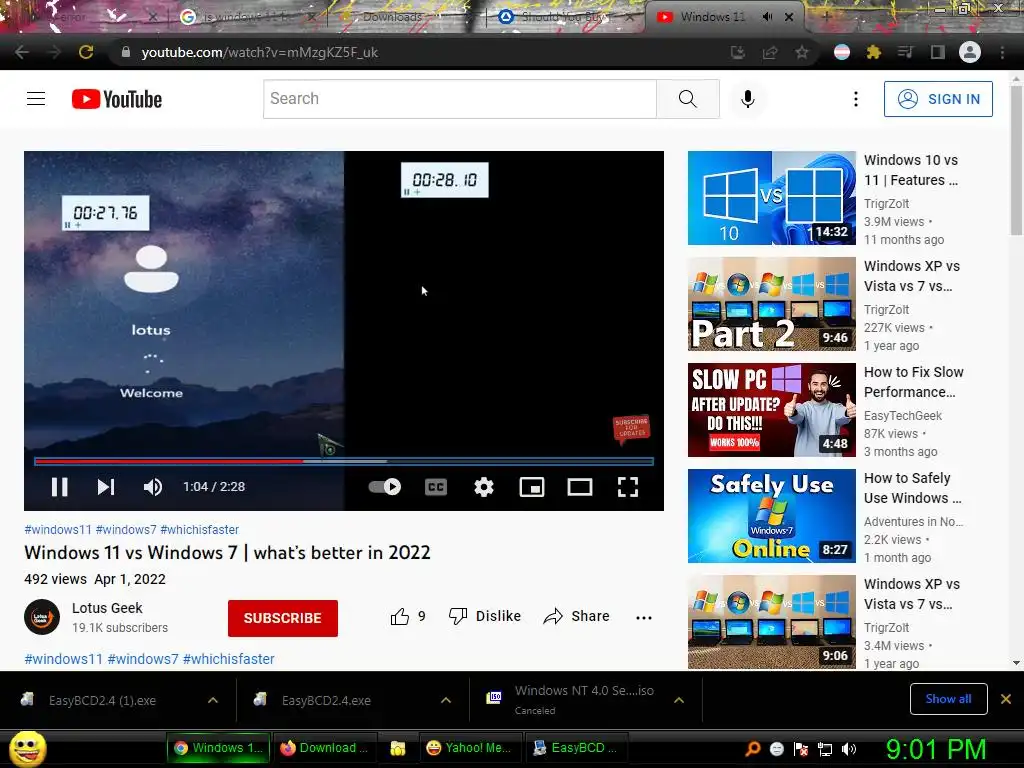
Task: Seek on the video progress bar
Action: 344,462
